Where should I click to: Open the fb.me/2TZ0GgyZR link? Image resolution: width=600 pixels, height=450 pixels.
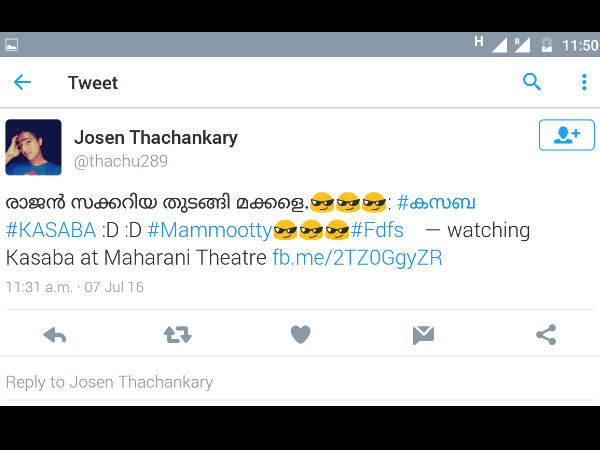point(357,258)
